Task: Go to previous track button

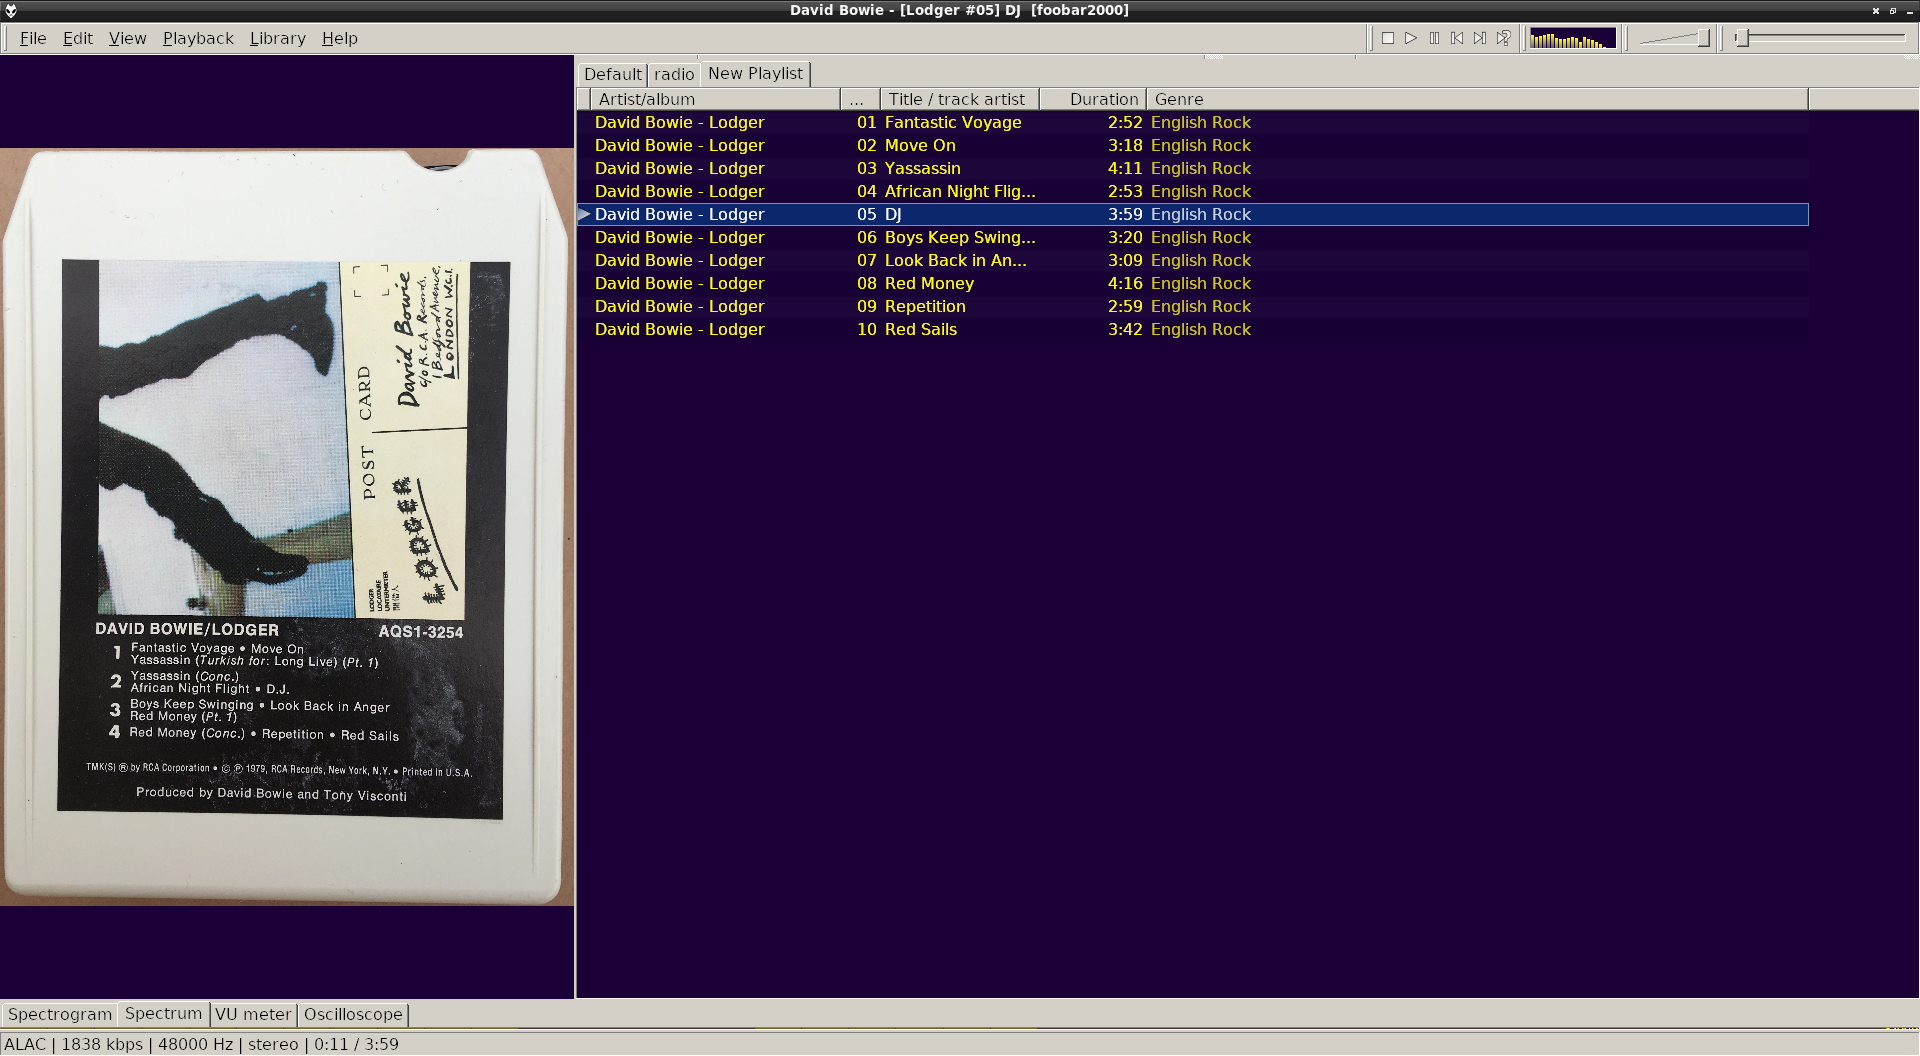Action: pyautogui.click(x=1457, y=38)
